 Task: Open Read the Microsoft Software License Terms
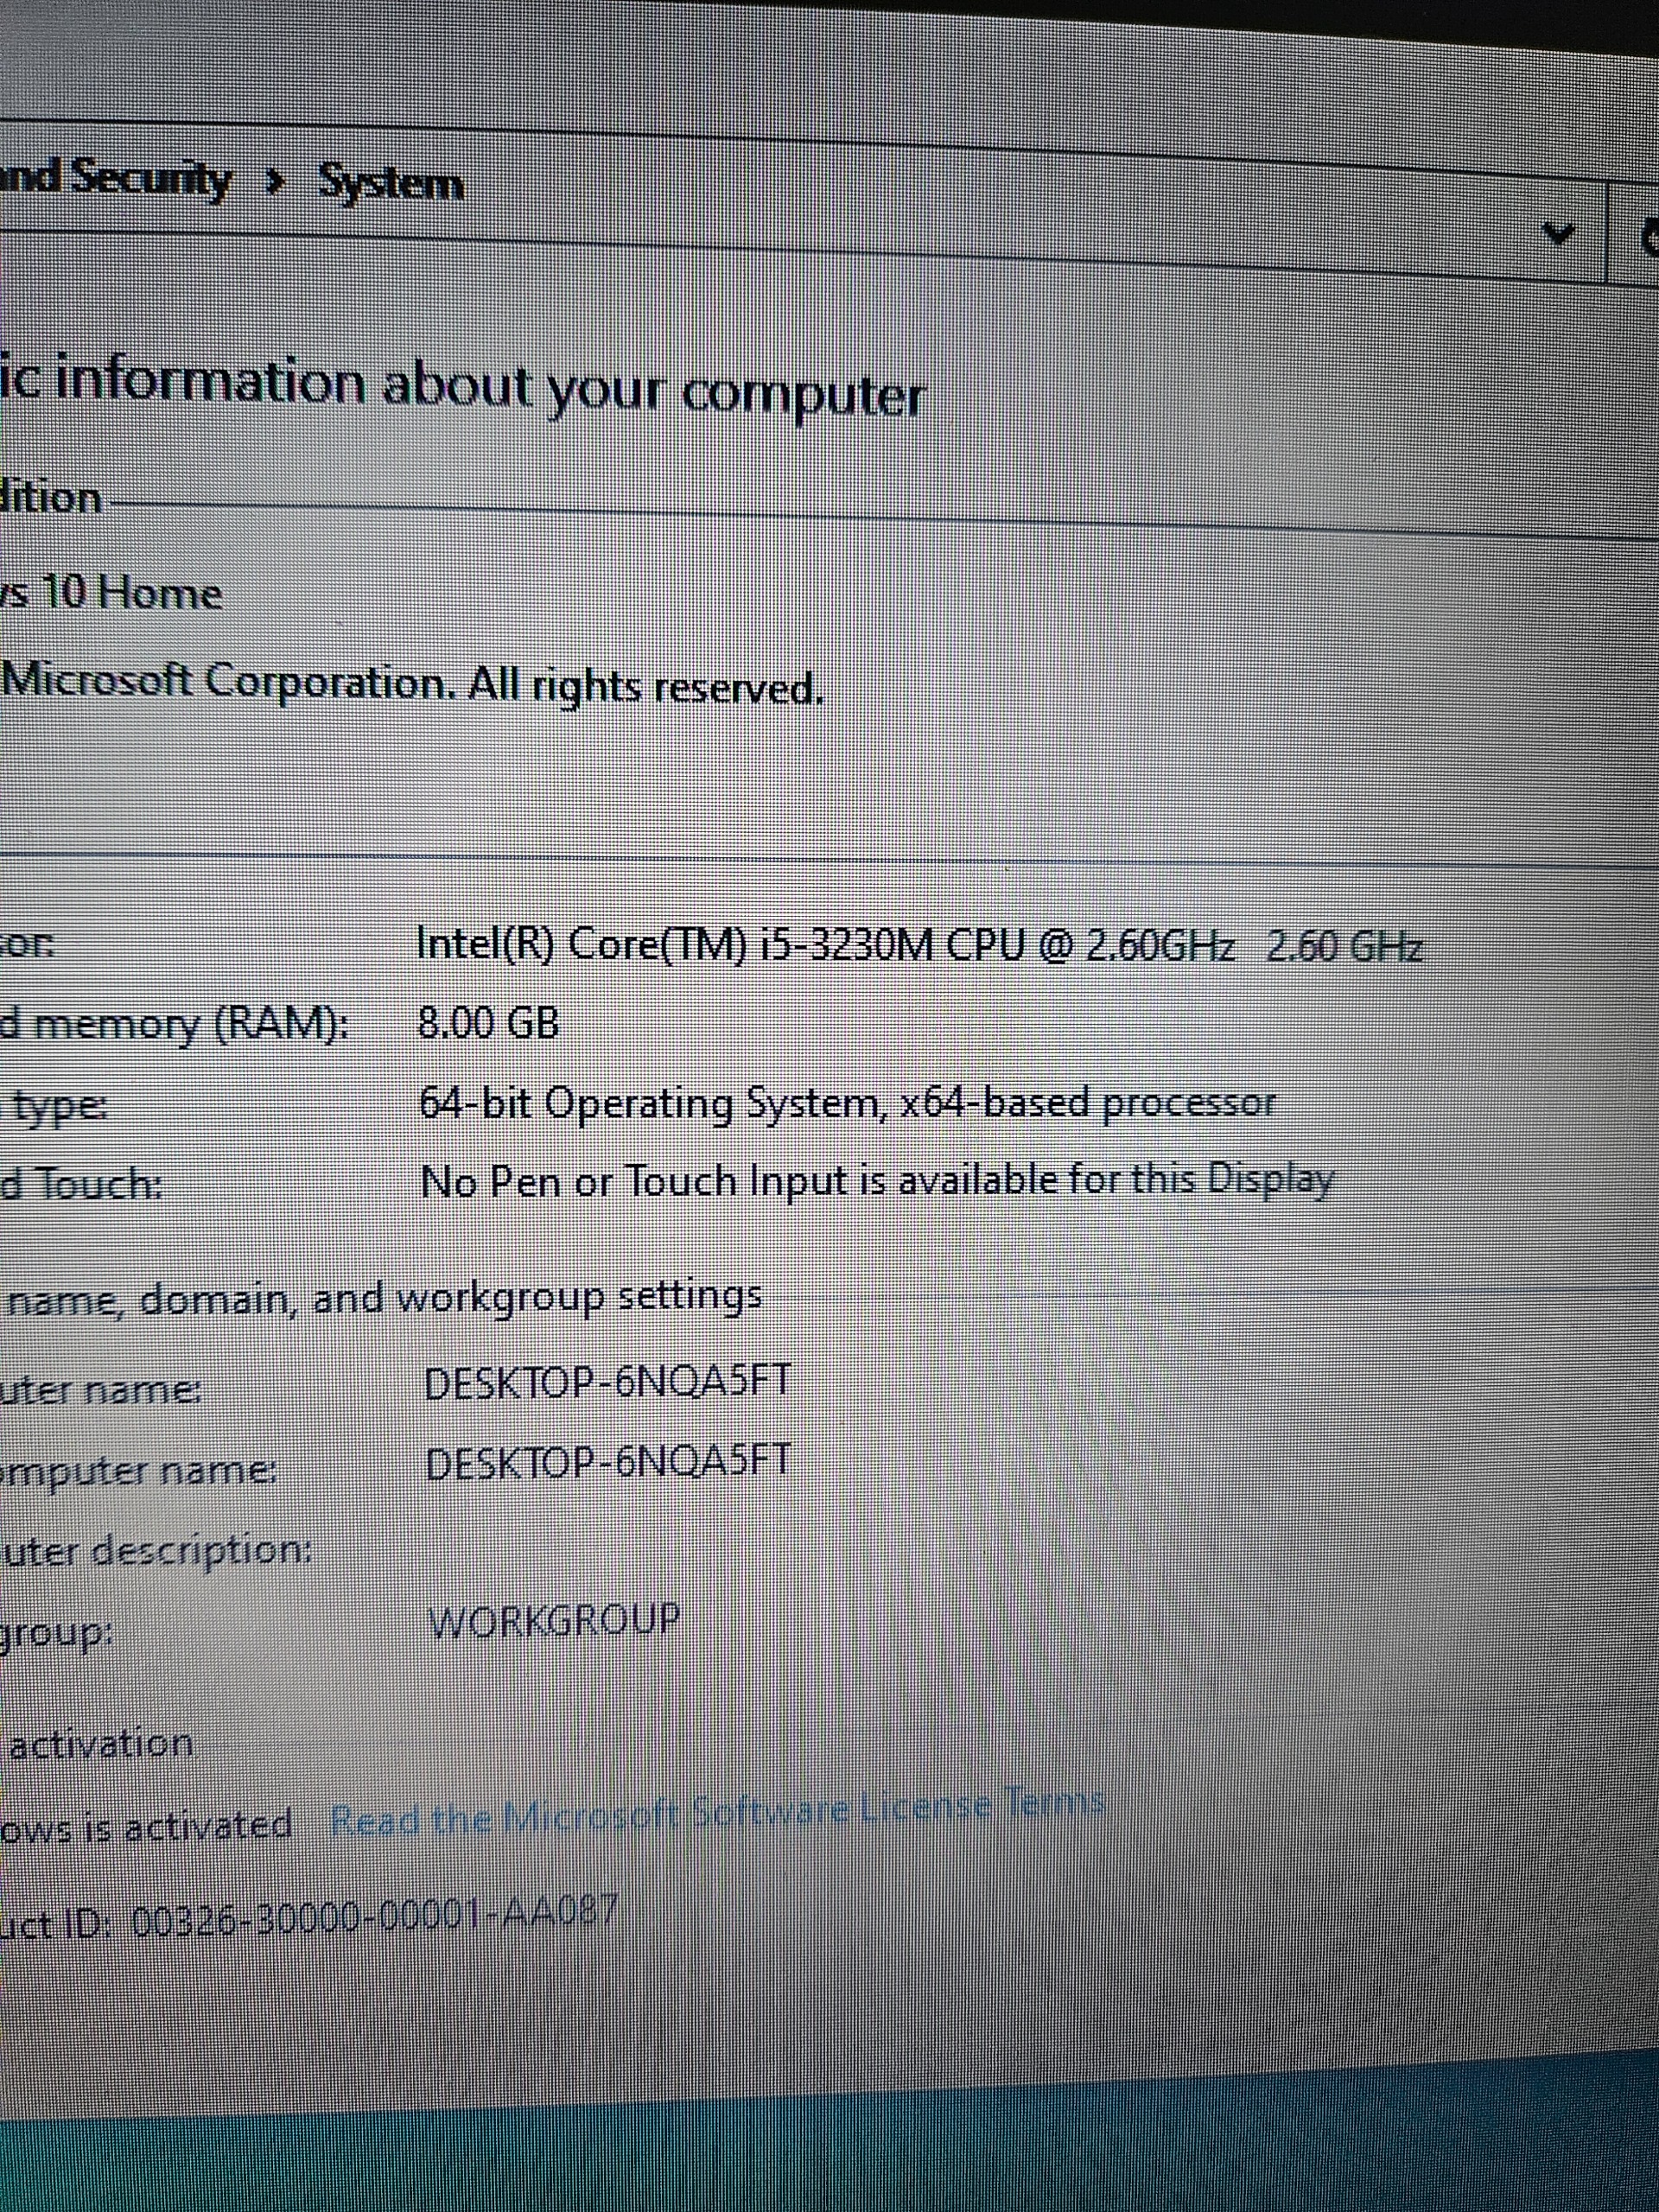click(716, 1807)
